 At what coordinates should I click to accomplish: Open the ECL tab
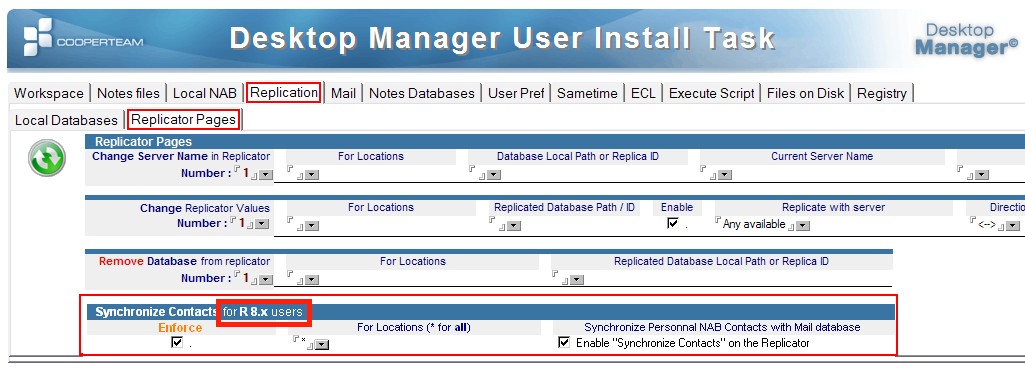click(643, 93)
